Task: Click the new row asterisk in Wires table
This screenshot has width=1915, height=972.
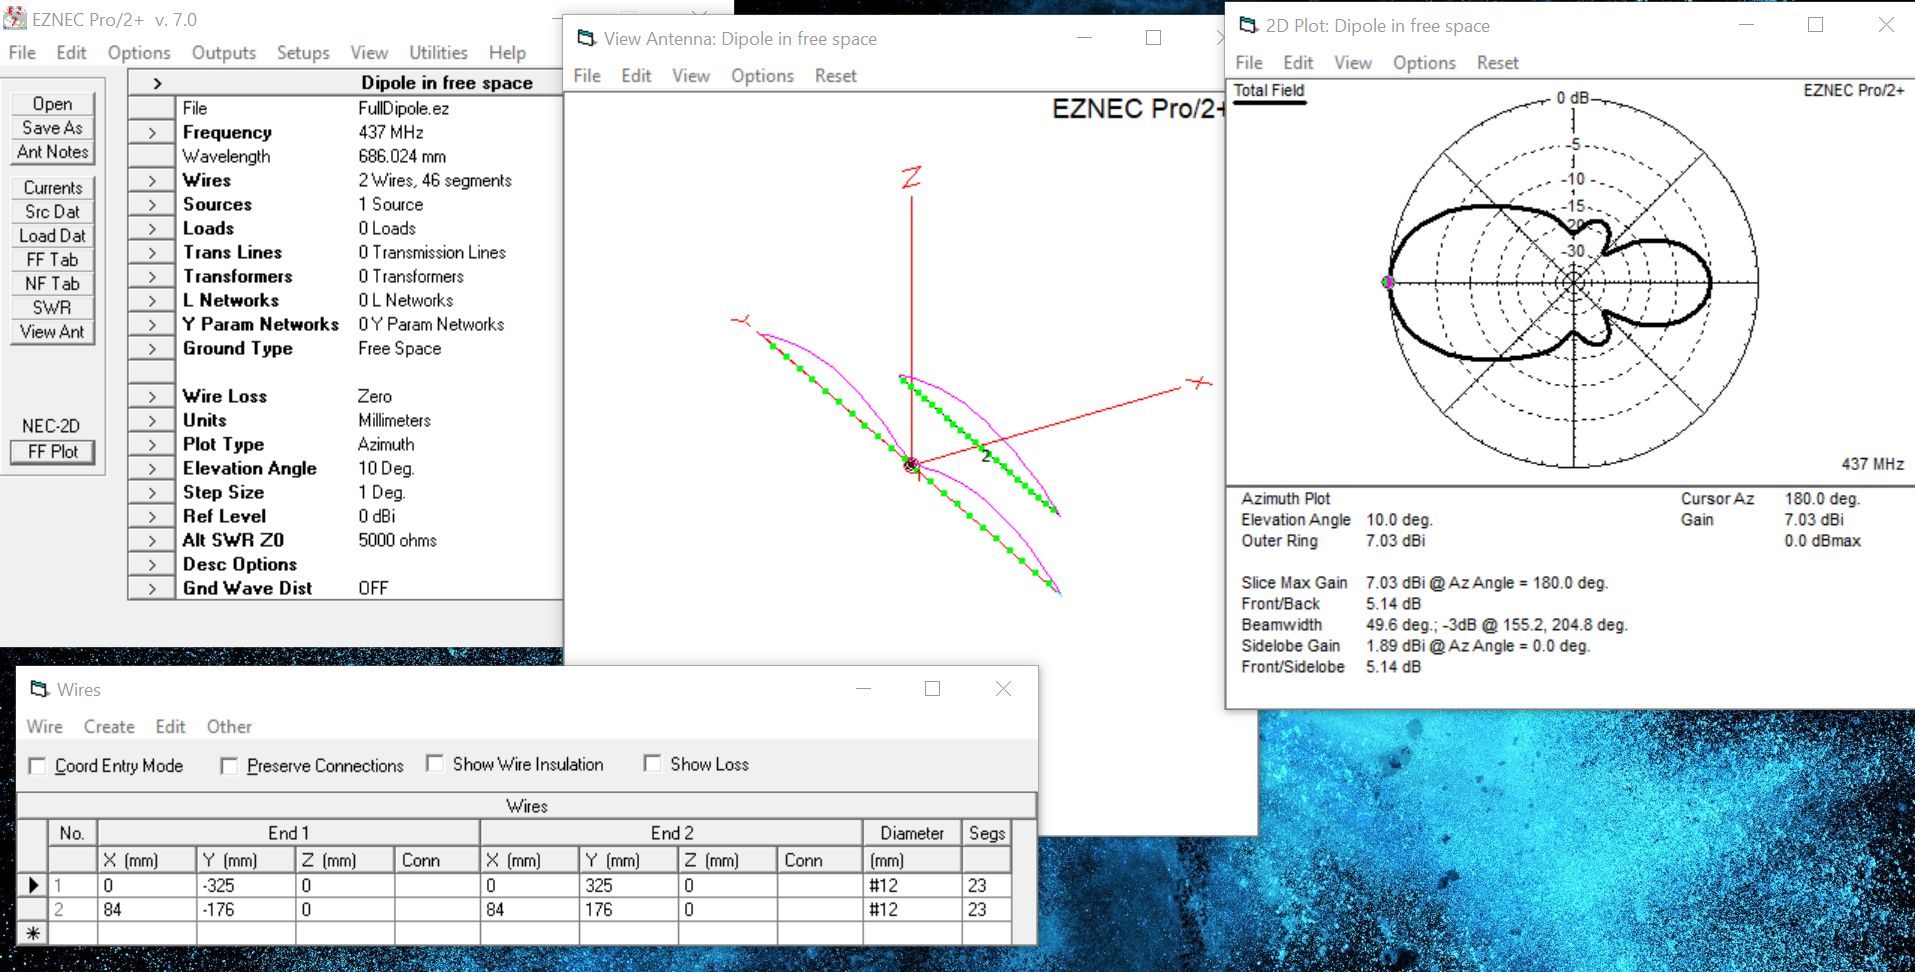Action: [x=33, y=933]
